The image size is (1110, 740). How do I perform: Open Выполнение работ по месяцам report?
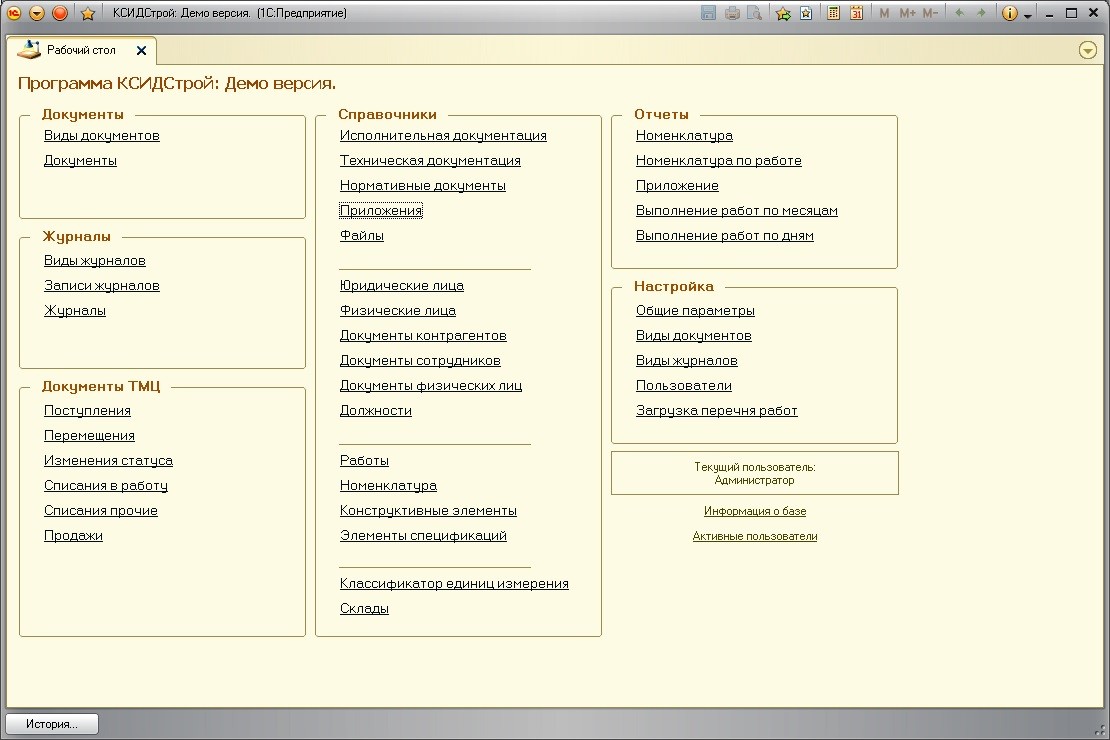[x=737, y=210]
